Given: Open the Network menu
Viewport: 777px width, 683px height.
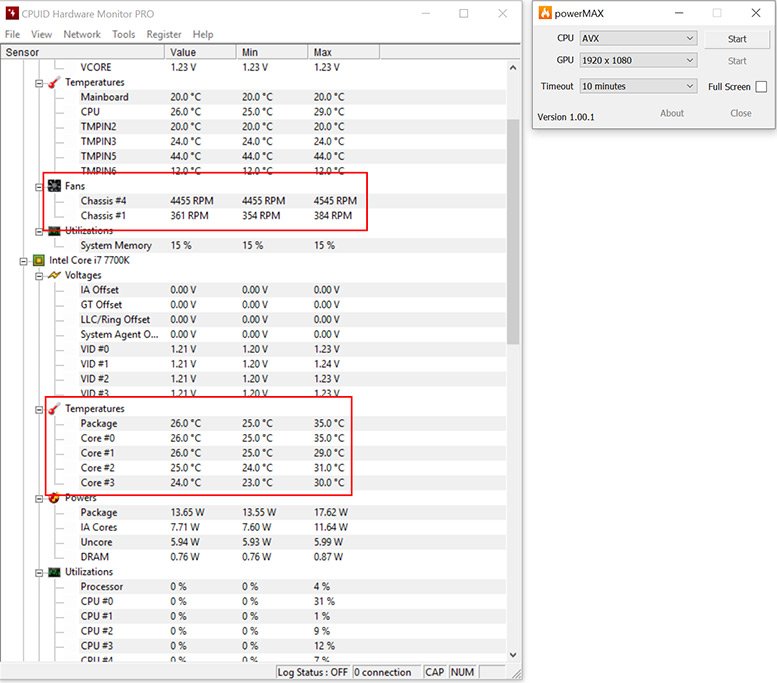Looking at the screenshot, I should [x=82, y=34].
